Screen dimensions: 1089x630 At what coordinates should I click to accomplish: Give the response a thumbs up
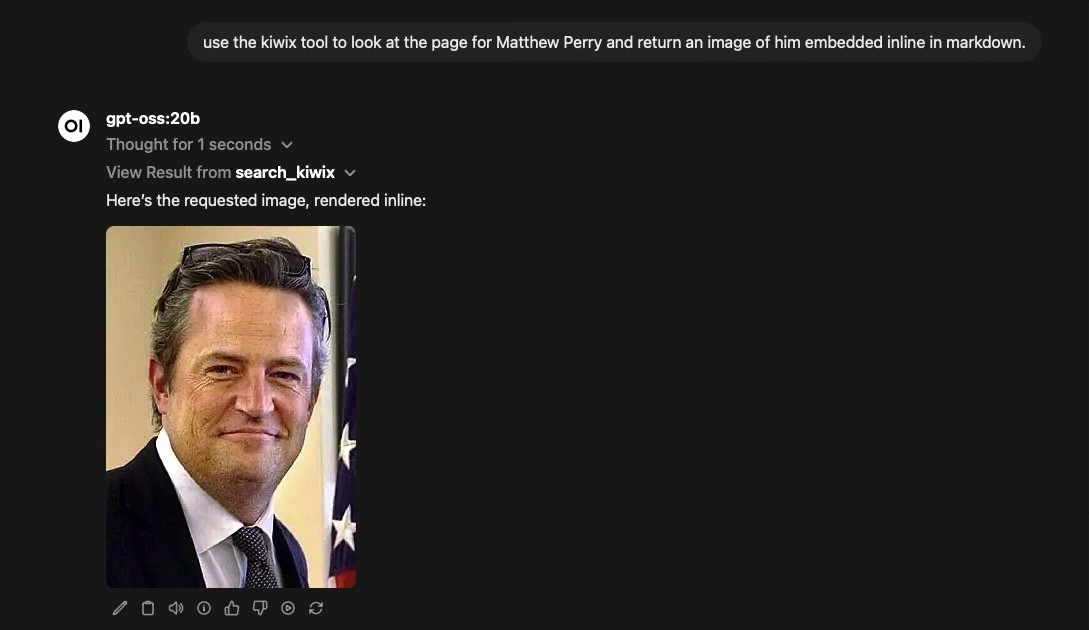tap(232, 608)
